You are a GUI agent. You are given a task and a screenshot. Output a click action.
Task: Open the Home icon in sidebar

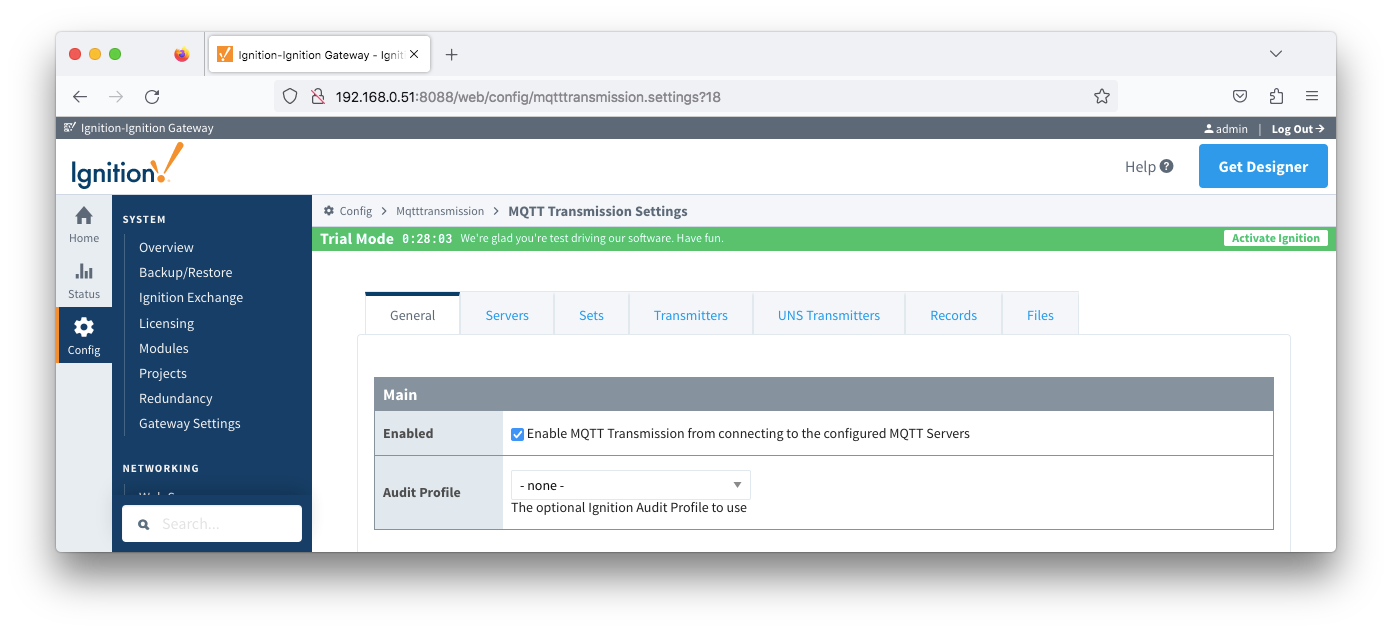[x=84, y=216]
